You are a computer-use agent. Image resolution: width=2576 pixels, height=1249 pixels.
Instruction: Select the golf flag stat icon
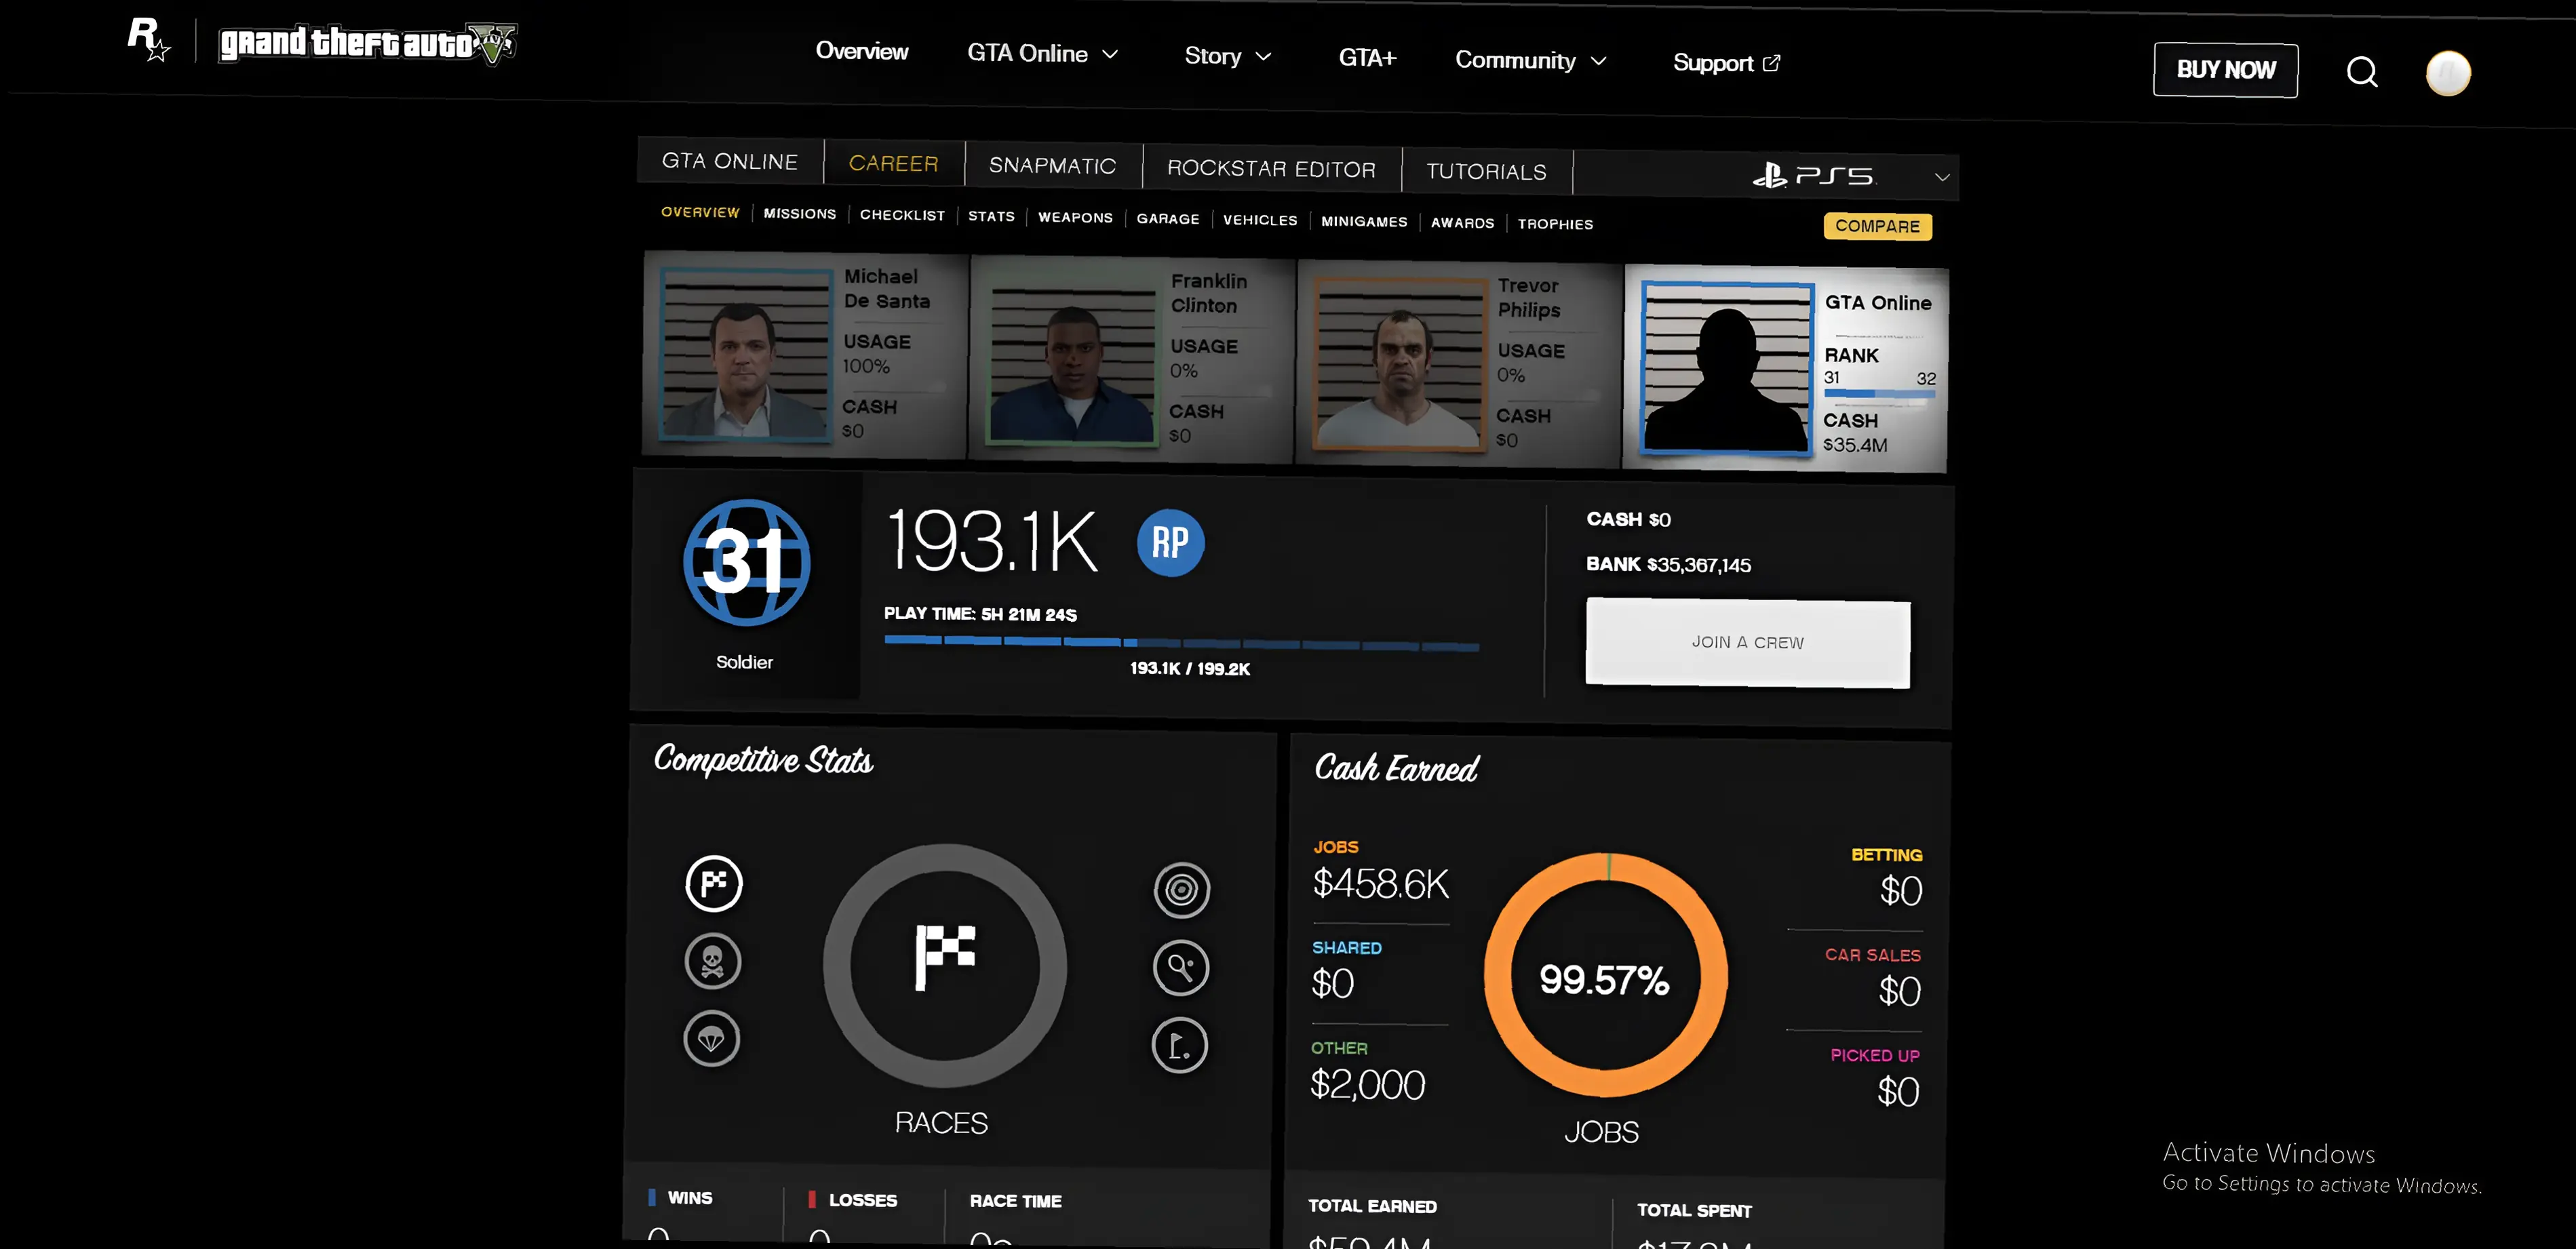(1179, 1046)
